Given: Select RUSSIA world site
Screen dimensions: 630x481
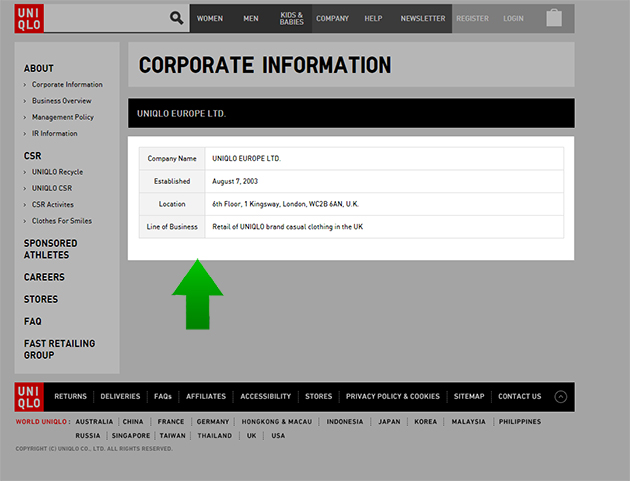Looking at the screenshot, I should pyautogui.click(x=88, y=436).
